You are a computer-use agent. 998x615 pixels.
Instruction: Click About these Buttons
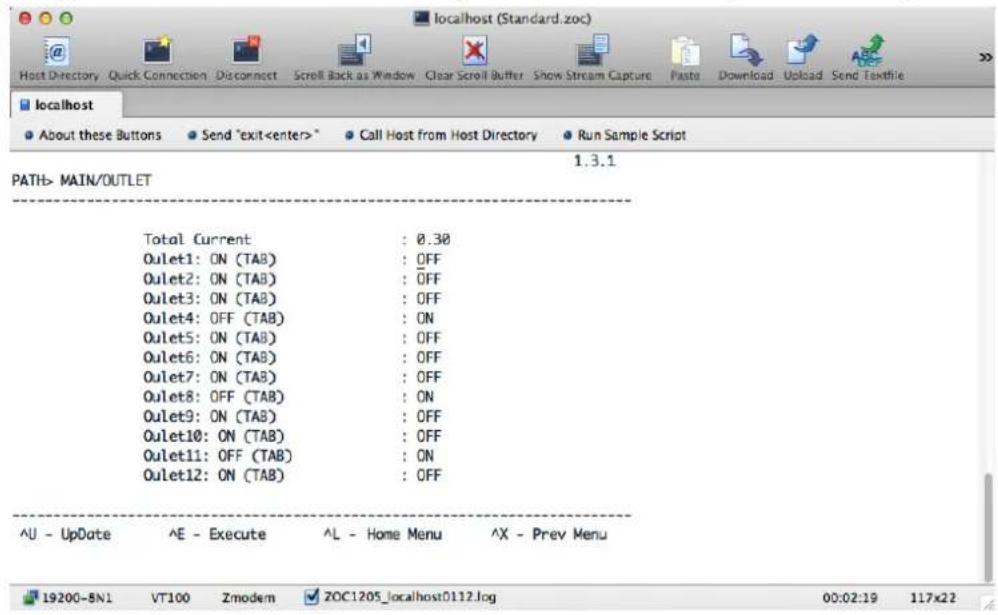click(93, 135)
